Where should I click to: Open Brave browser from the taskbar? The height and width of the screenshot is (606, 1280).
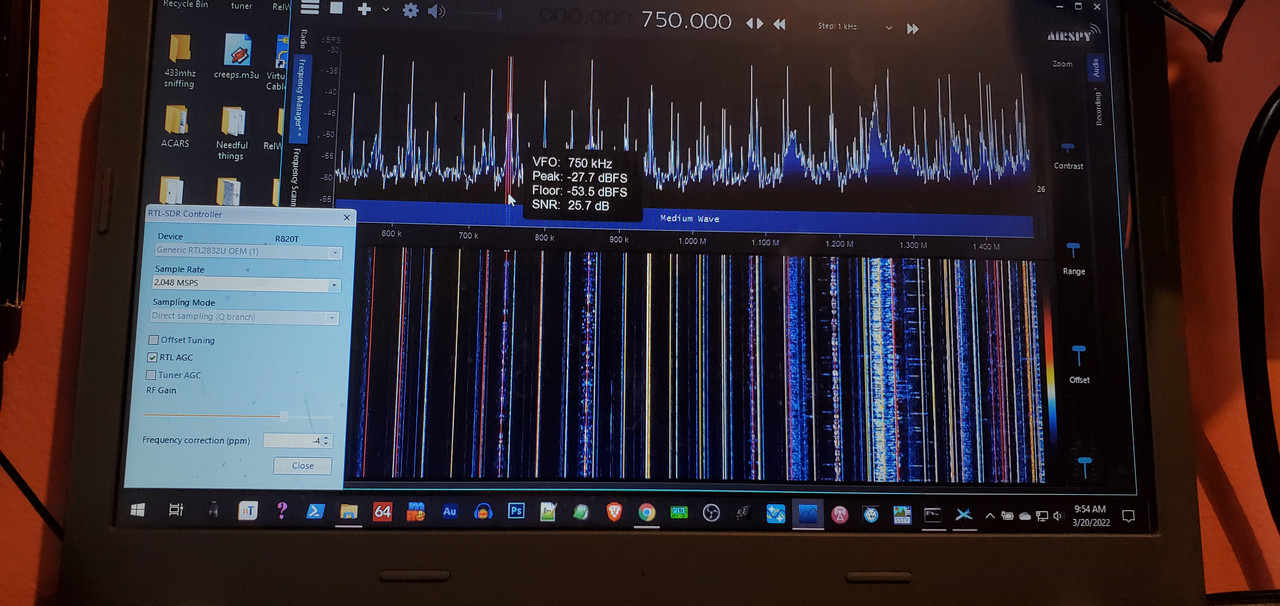tap(614, 512)
